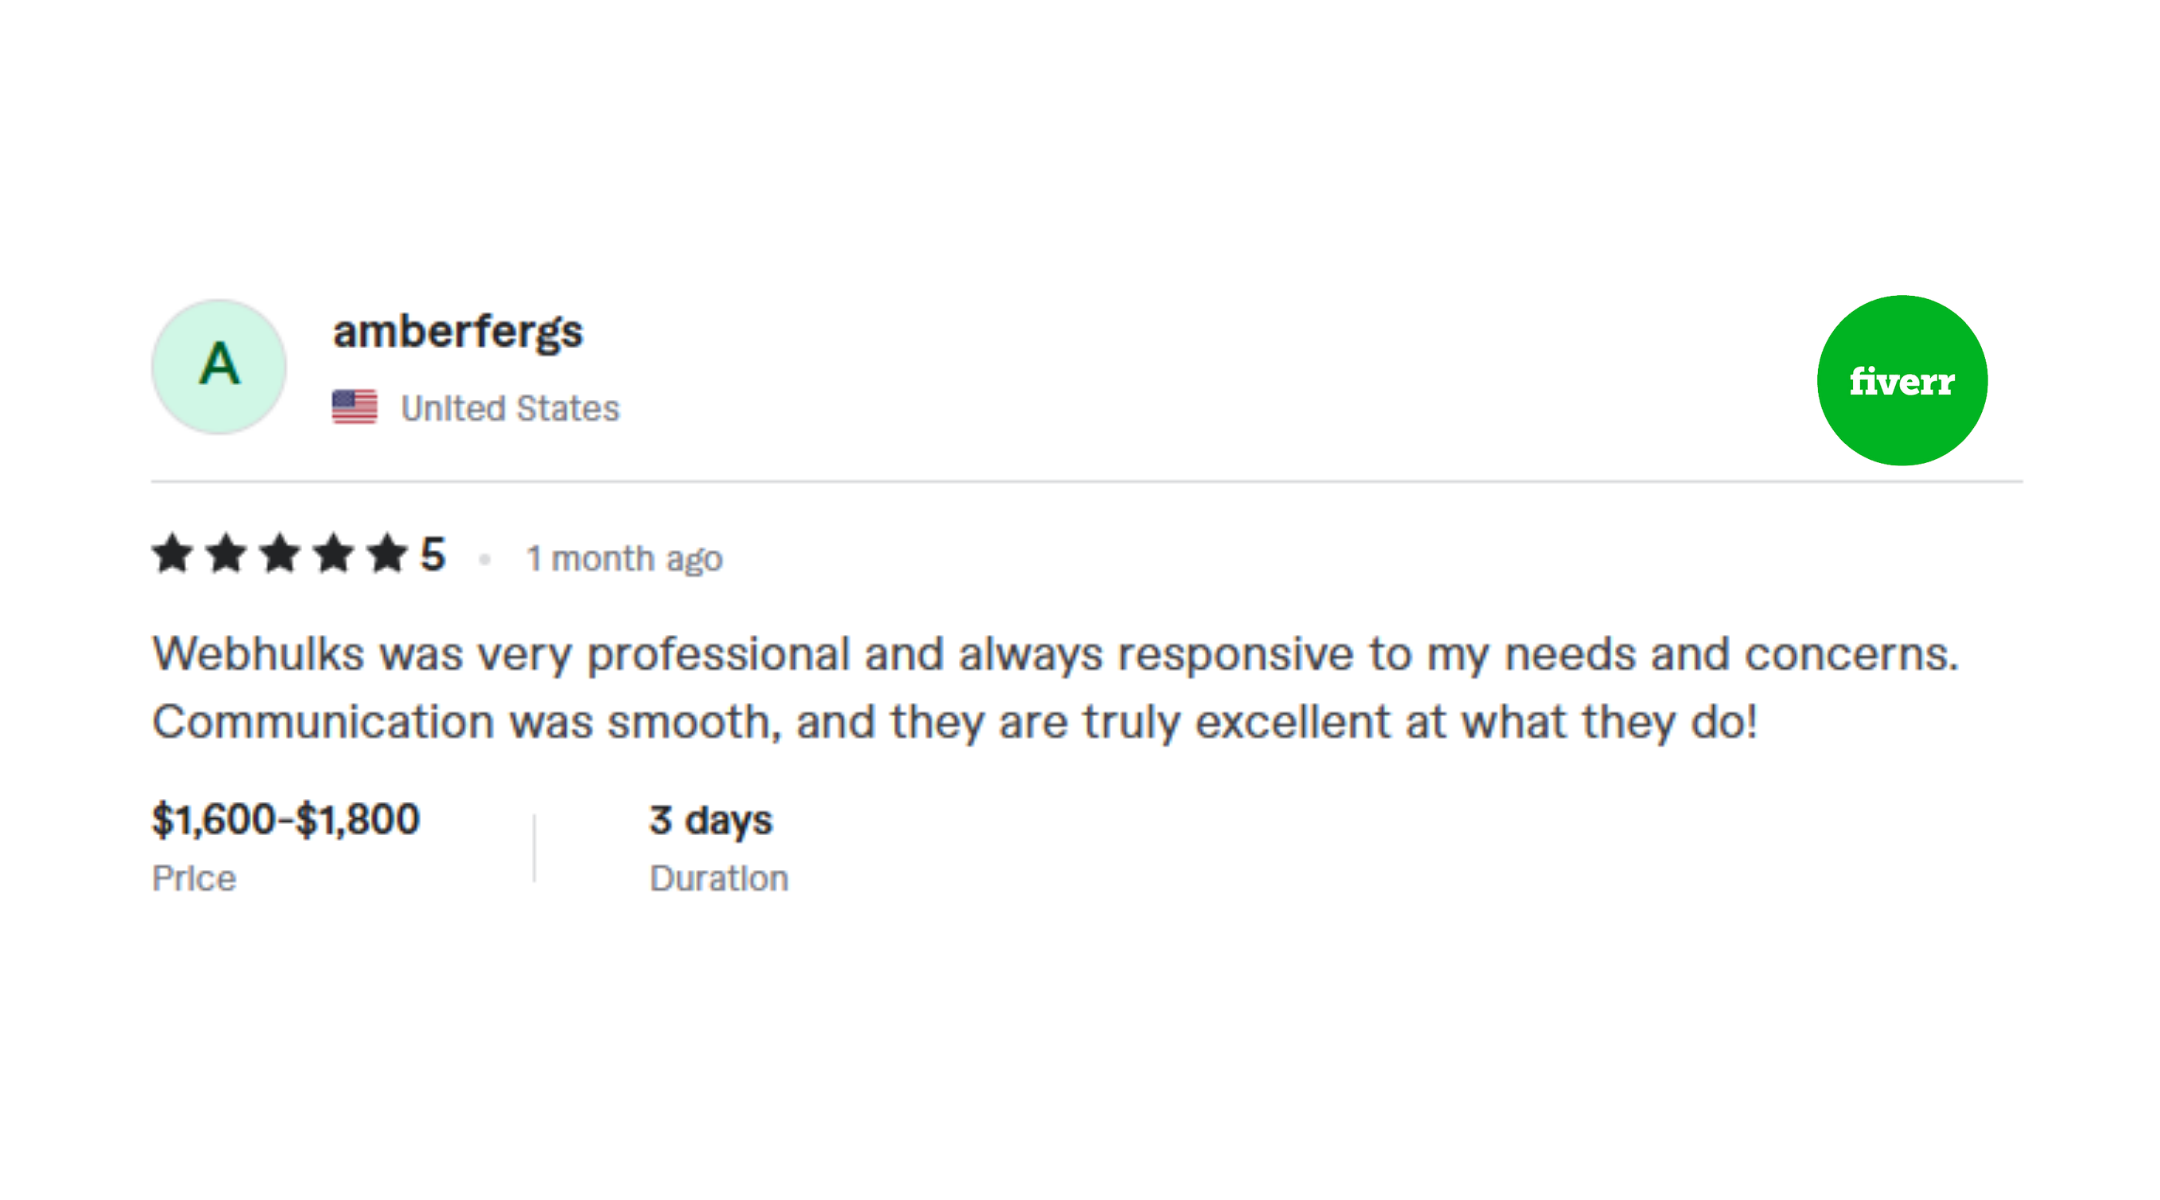This screenshot has height=1200, width=2160.
Task: Click the review line starting "Communication was smooth"
Action: 954,722
